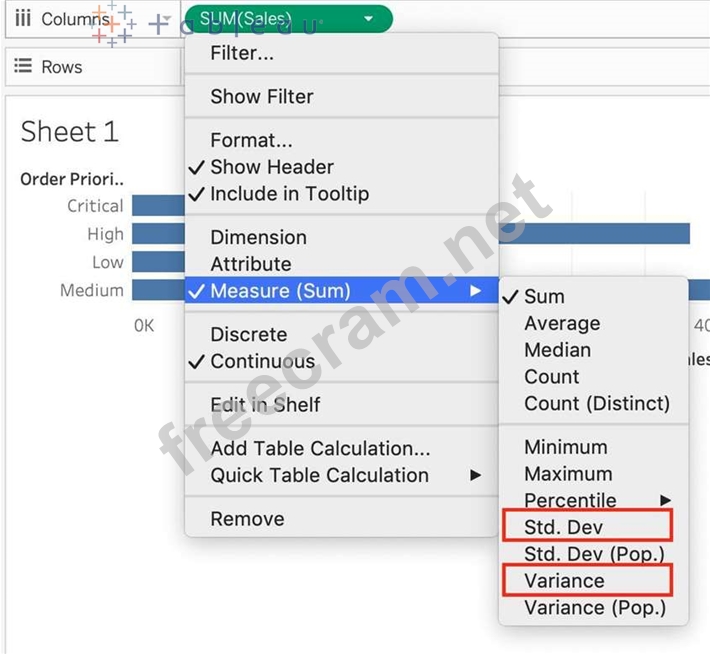Select the Continuous checked option
Image resolution: width=710 pixels, height=654 pixels.
[262, 361]
